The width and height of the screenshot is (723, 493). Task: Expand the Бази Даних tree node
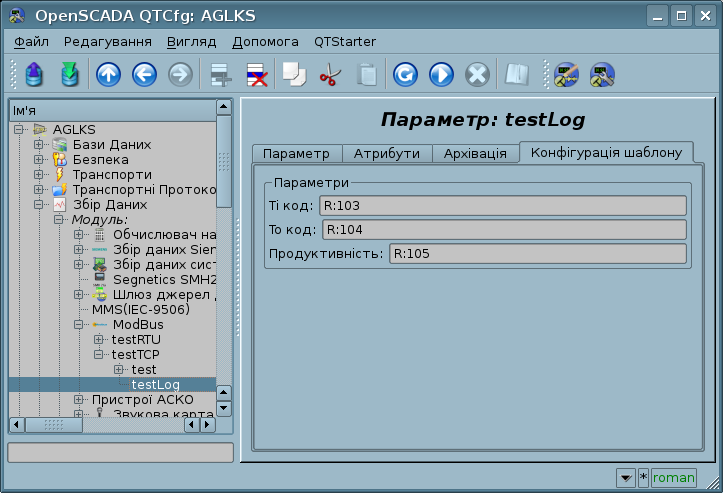(x=39, y=145)
